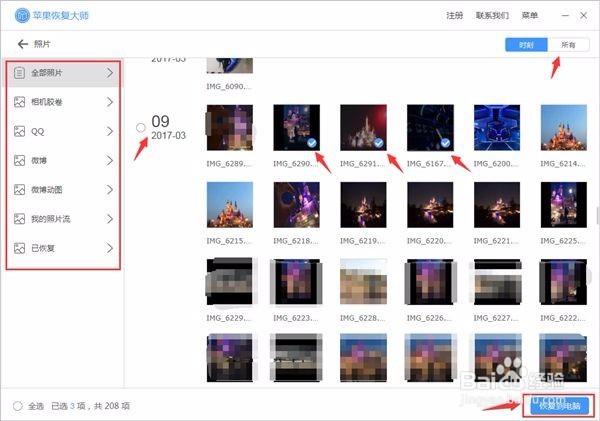Image resolution: width=600 pixels, height=421 pixels.
Task: Click the IMG_6291 file name label
Action: (x=363, y=164)
